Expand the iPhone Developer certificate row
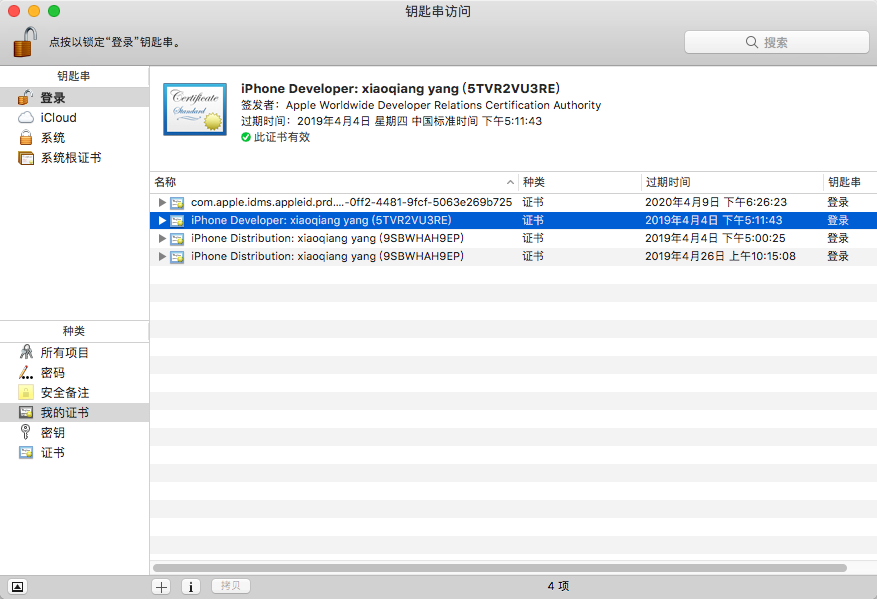Viewport: 877px width, 599px height. (x=162, y=220)
